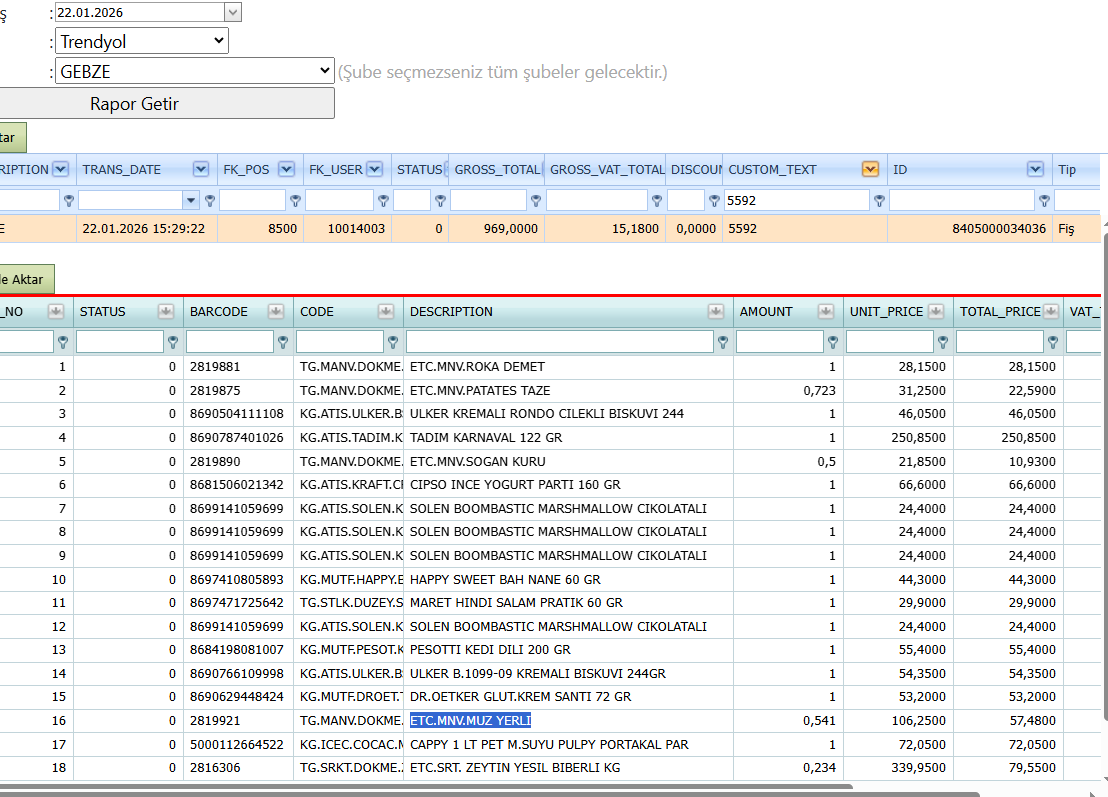Click filter icon under DESCRIPTION column
Screen dimensions: 1108x797
pos(723,342)
